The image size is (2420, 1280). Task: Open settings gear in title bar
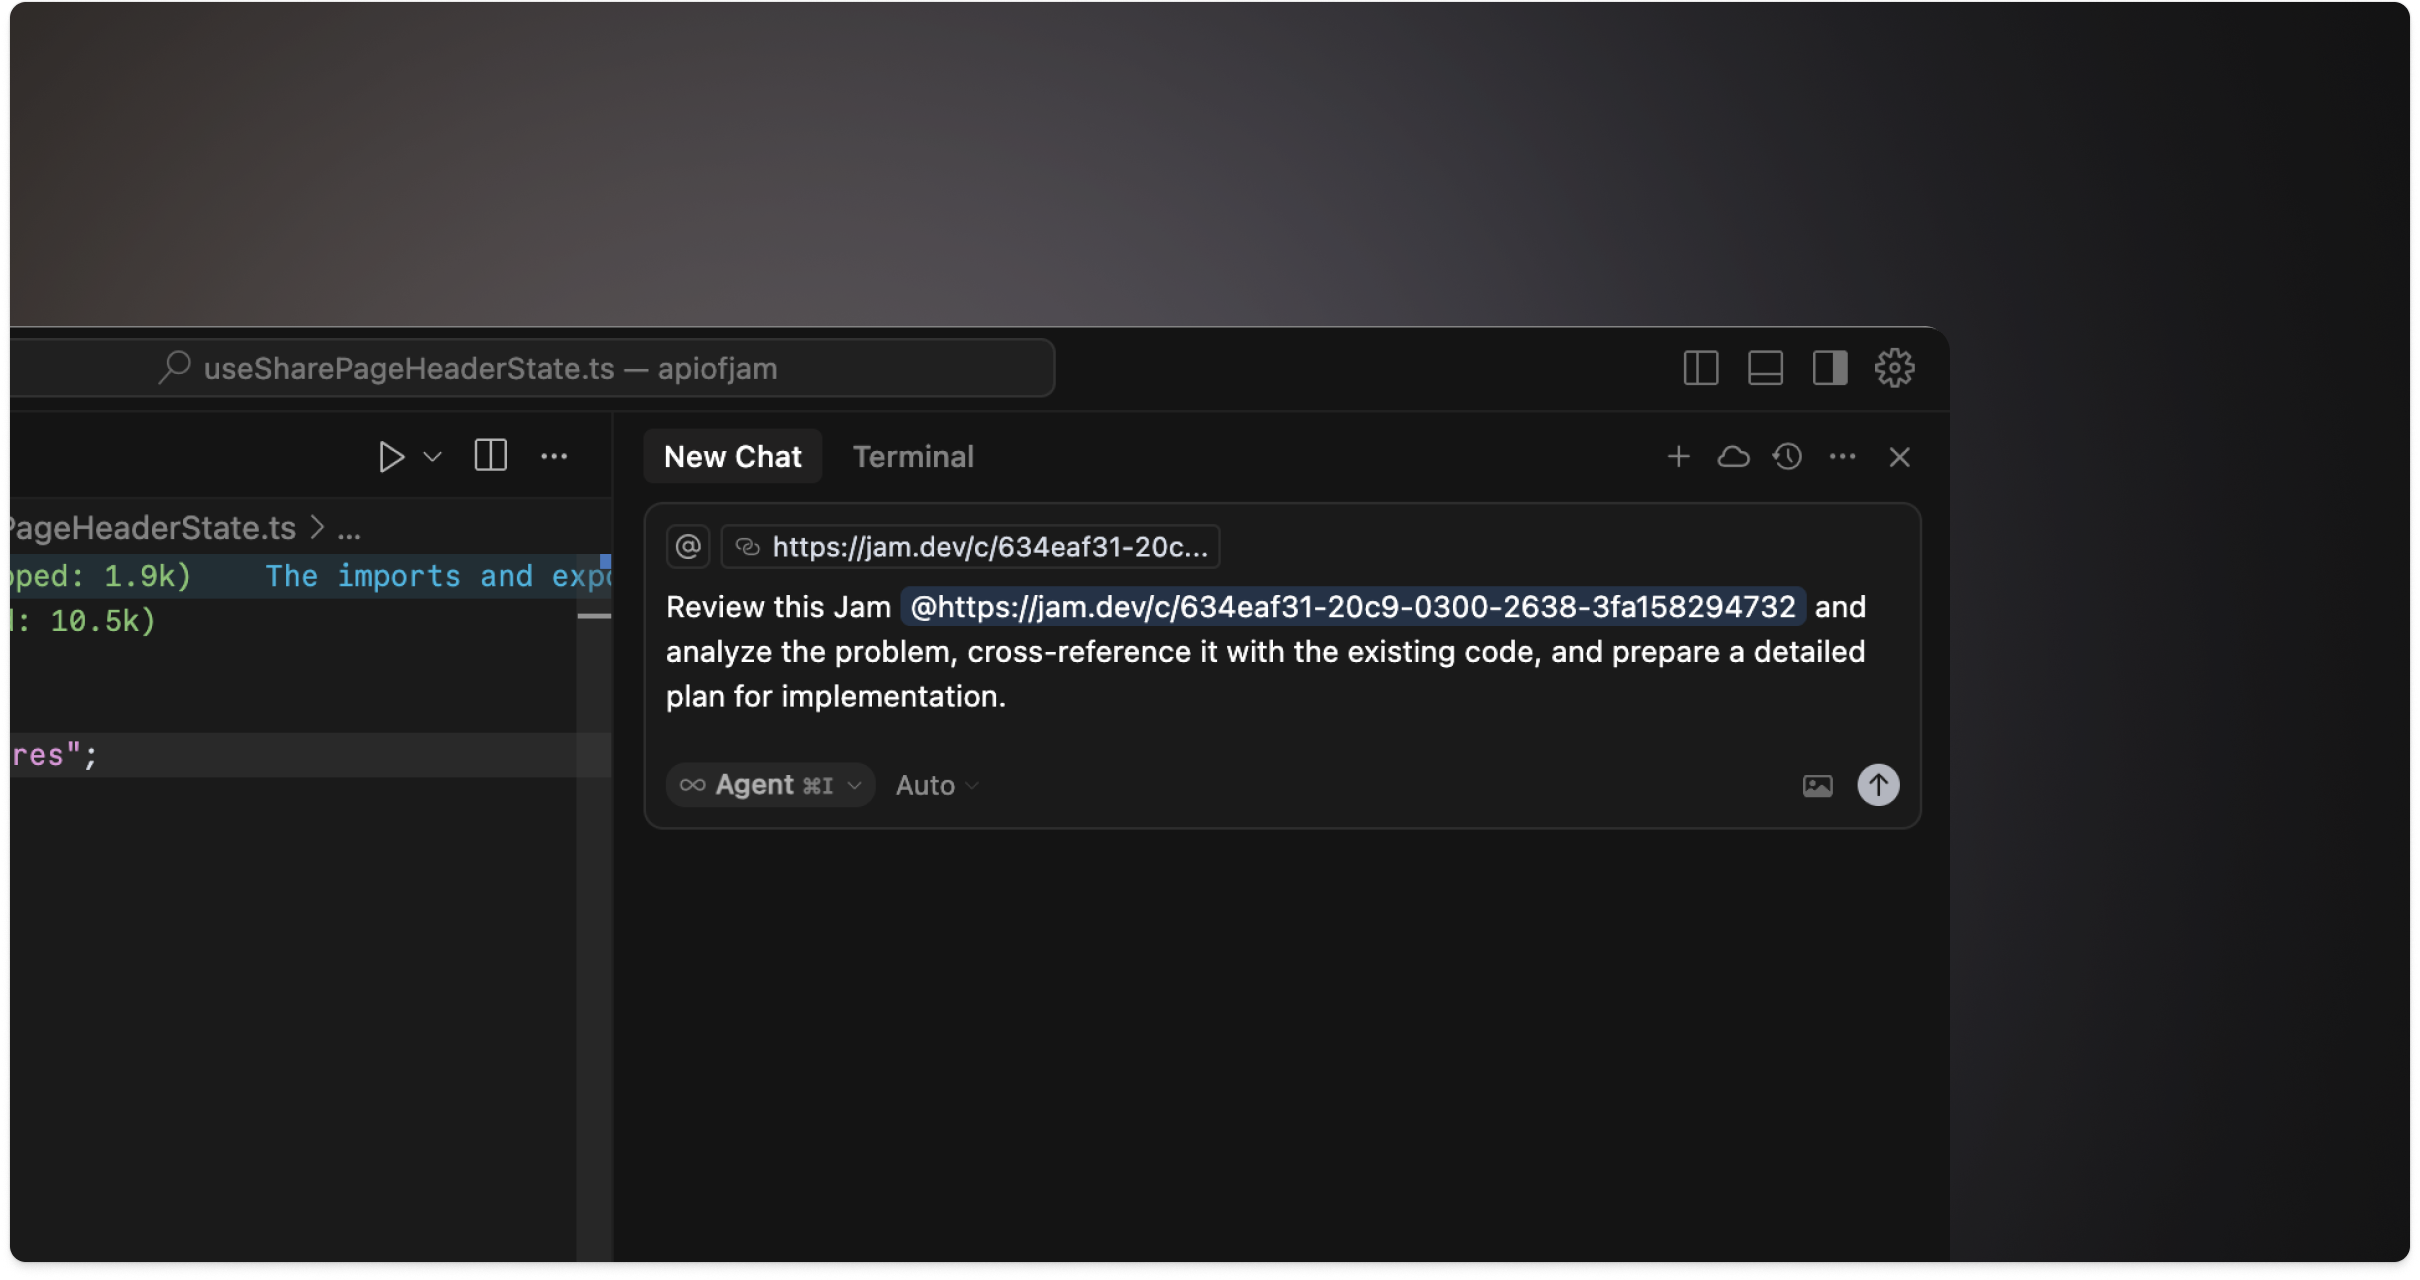pos(1894,368)
